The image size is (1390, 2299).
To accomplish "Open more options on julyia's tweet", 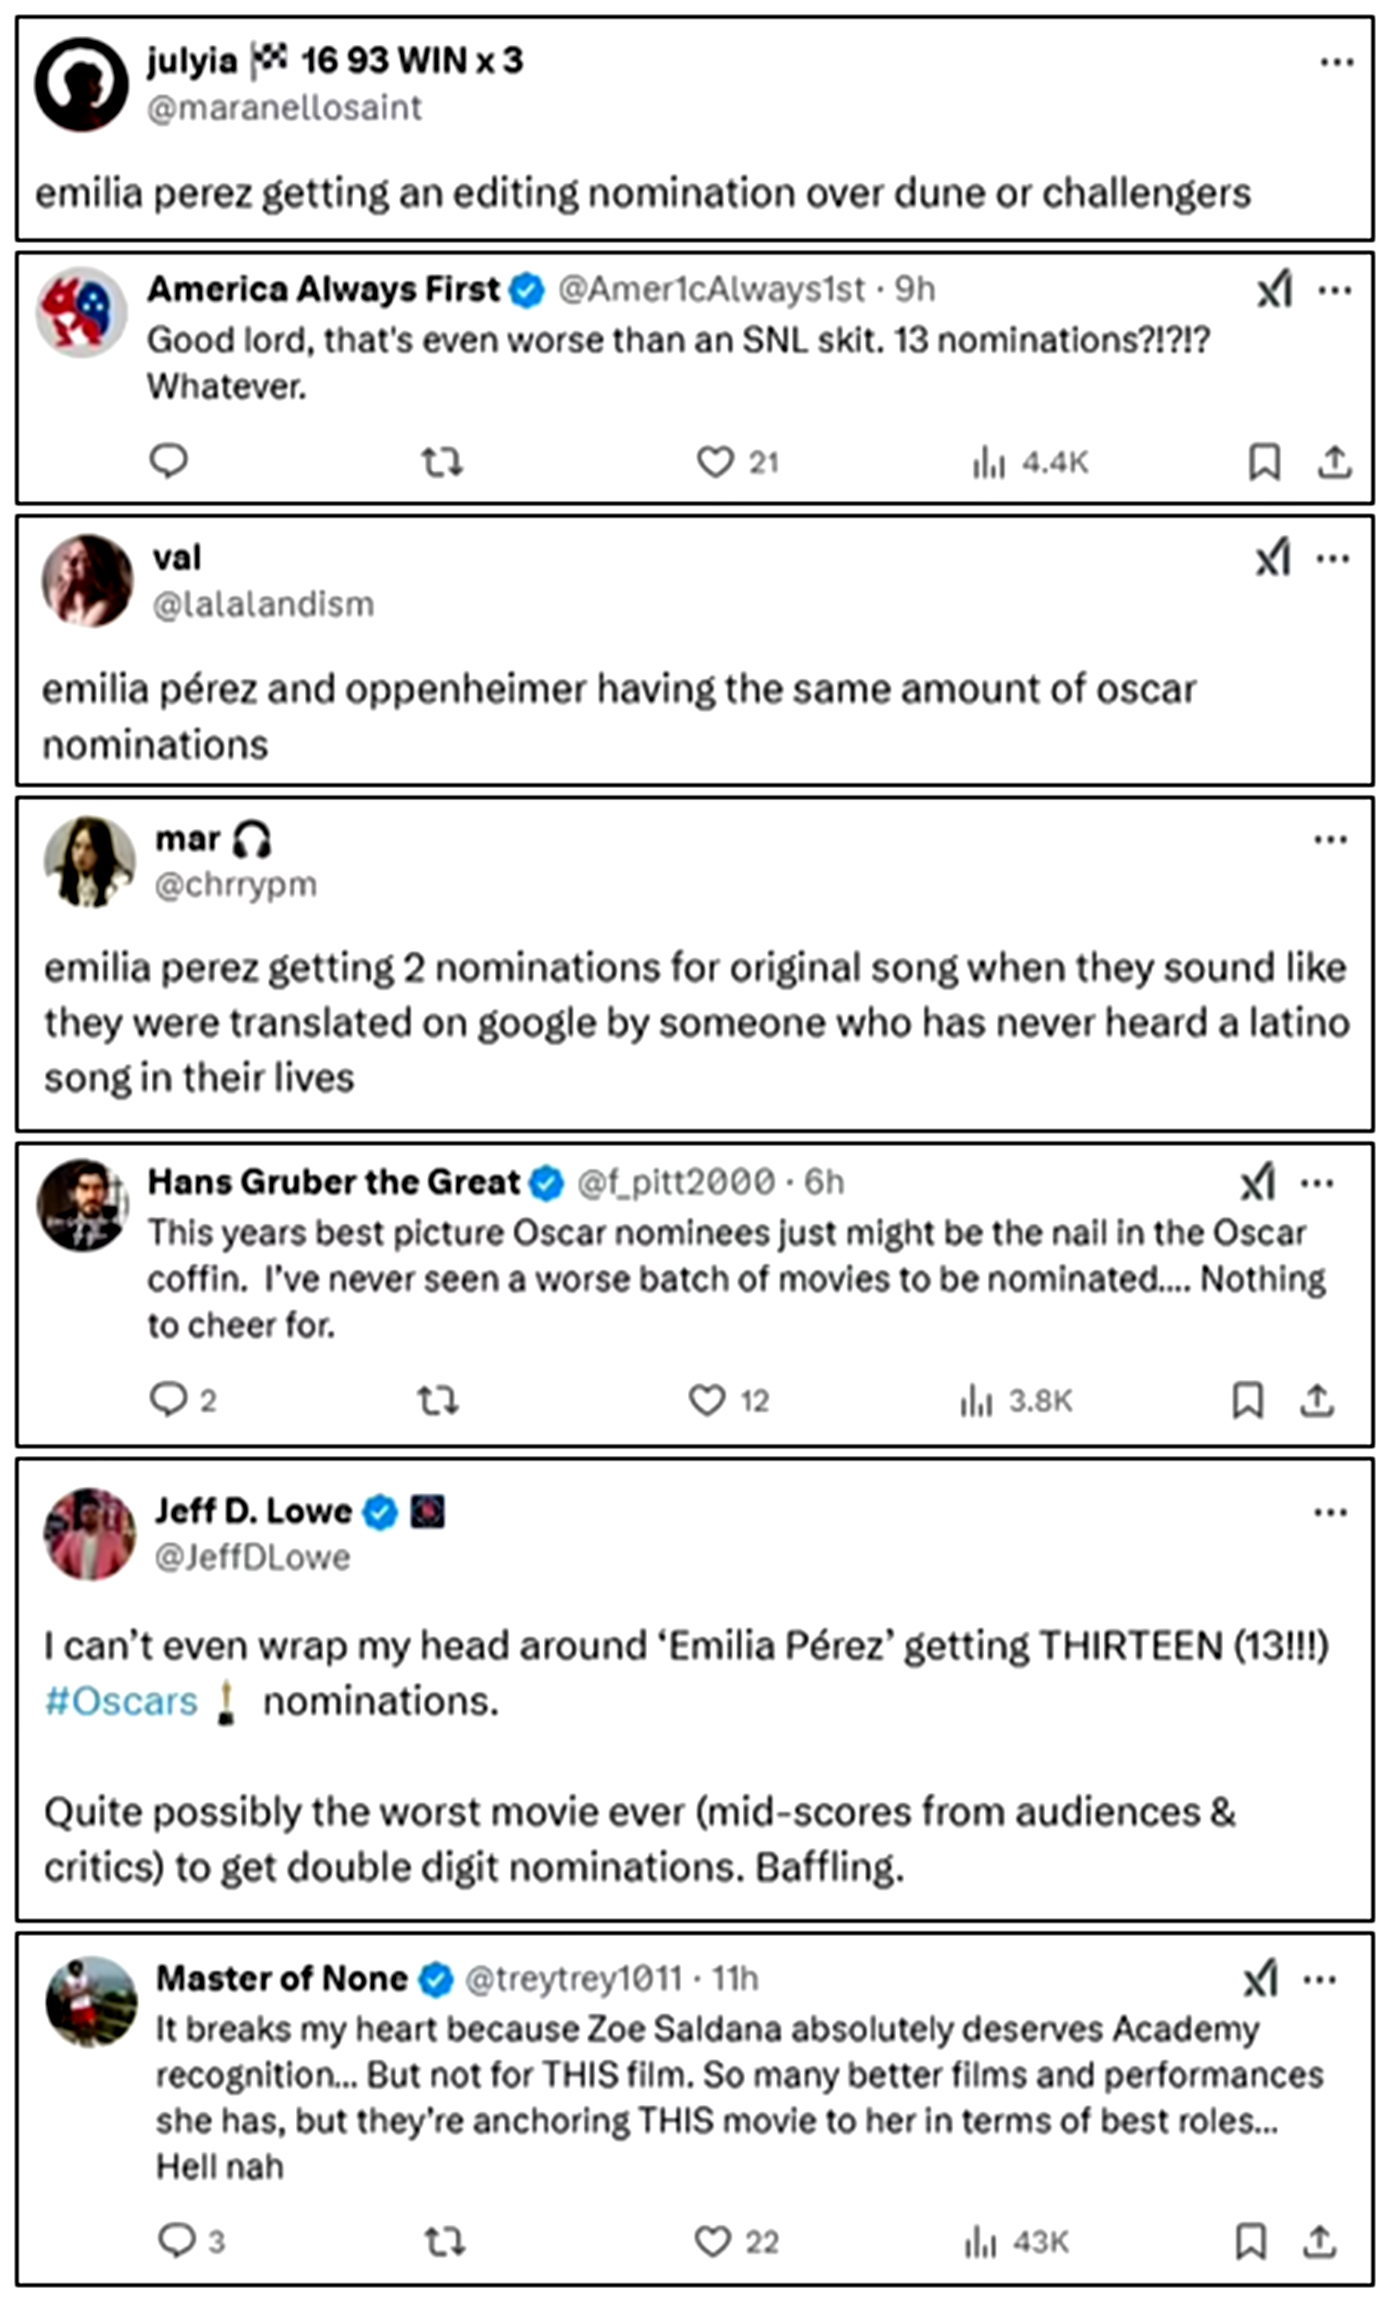I will coord(1336,62).
